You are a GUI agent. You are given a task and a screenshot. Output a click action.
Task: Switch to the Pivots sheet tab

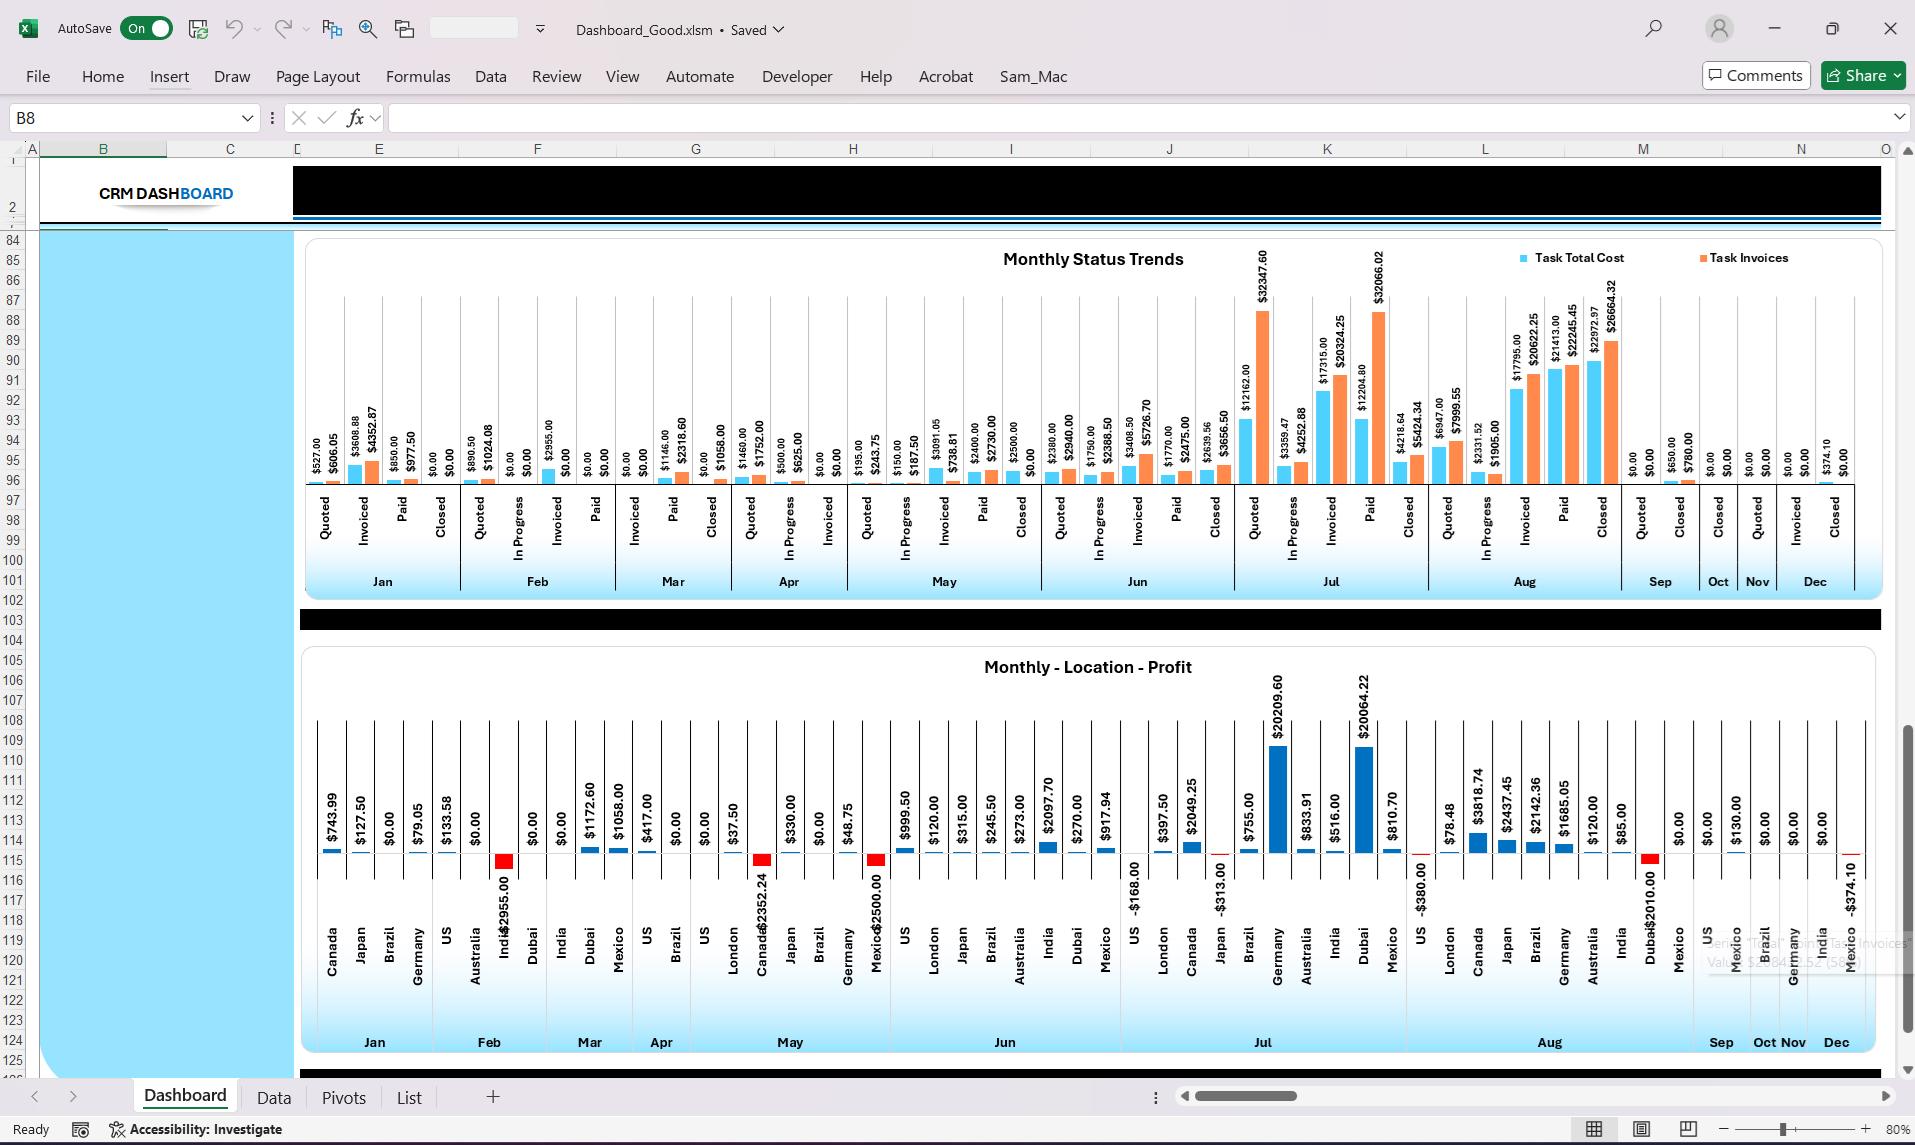point(343,1097)
